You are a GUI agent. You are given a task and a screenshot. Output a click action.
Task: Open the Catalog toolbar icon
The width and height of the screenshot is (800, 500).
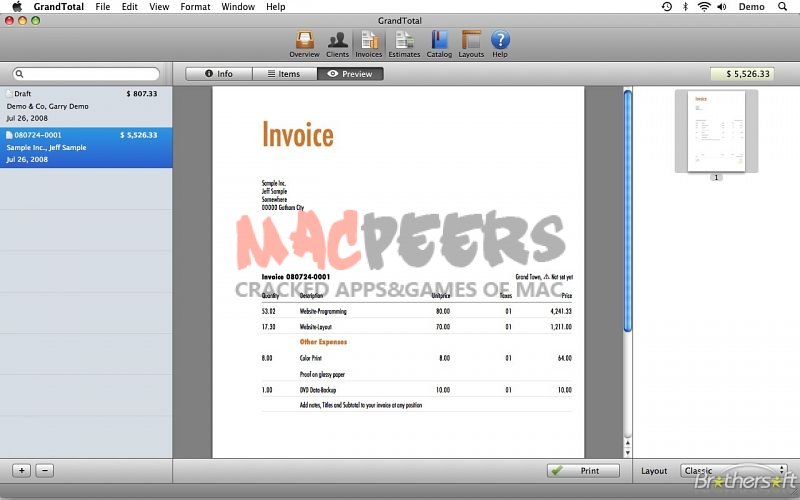coord(439,42)
